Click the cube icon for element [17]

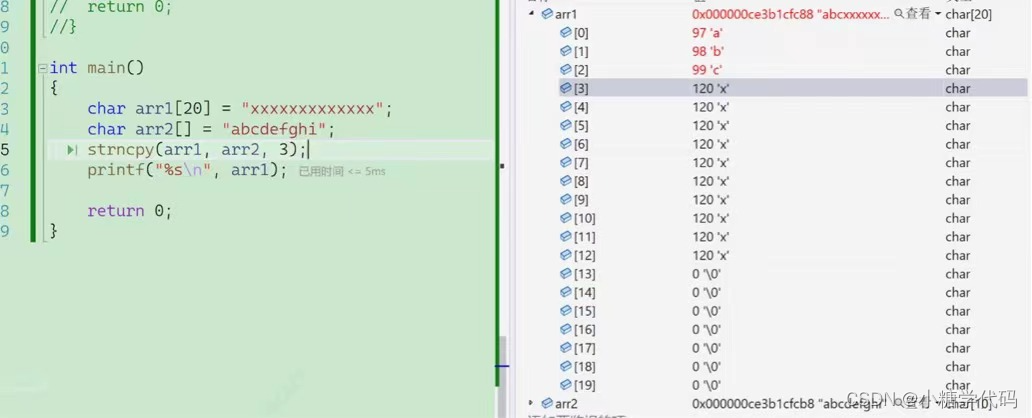point(565,348)
